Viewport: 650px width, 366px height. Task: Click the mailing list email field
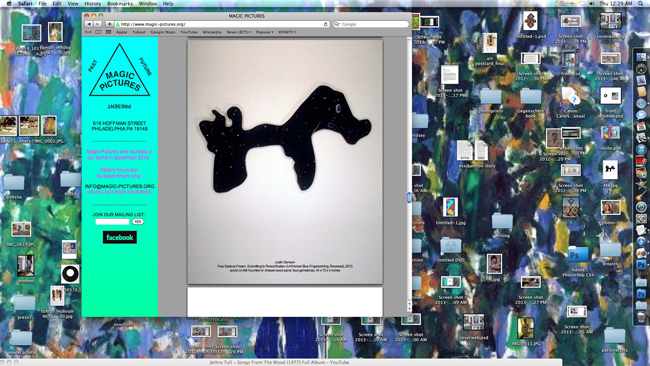[112, 222]
